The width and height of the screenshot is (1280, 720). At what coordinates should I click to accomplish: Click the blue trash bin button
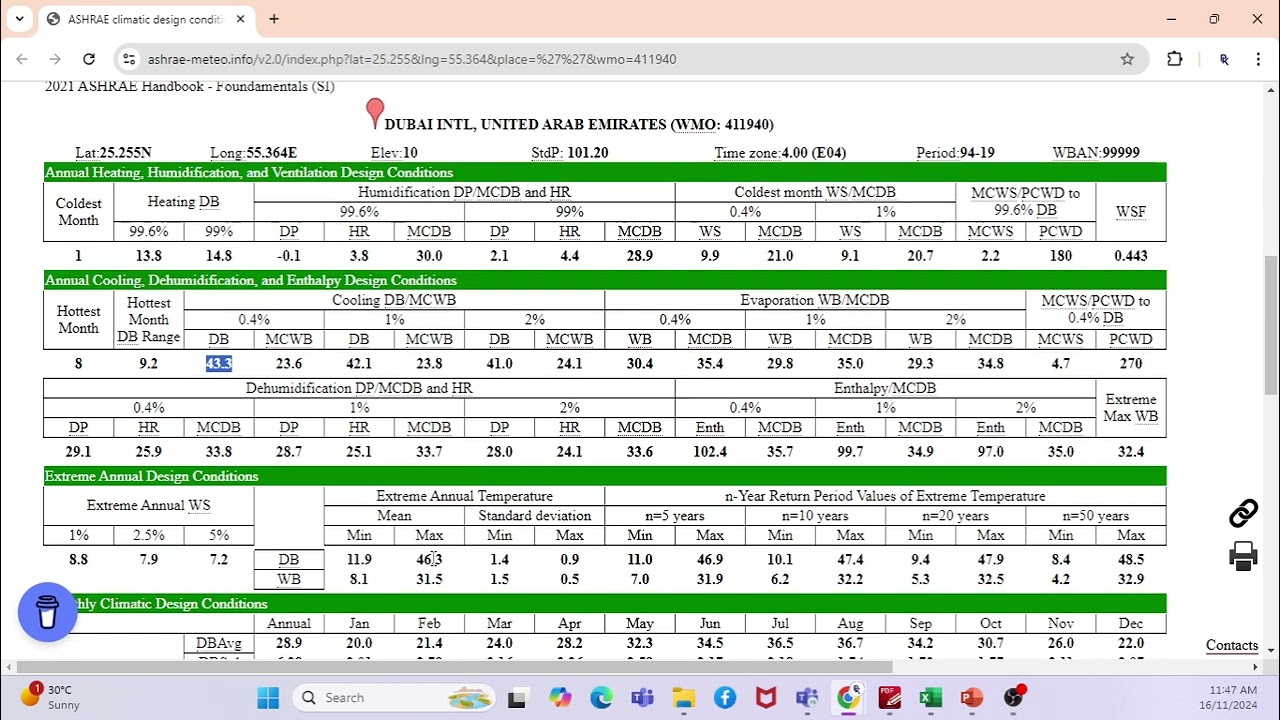point(47,612)
